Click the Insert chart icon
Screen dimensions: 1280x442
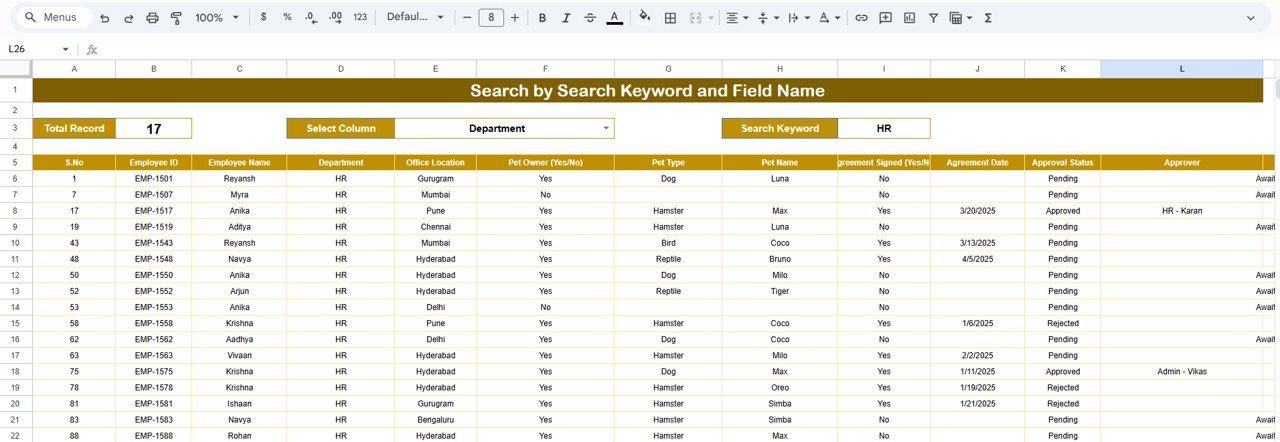tap(909, 18)
